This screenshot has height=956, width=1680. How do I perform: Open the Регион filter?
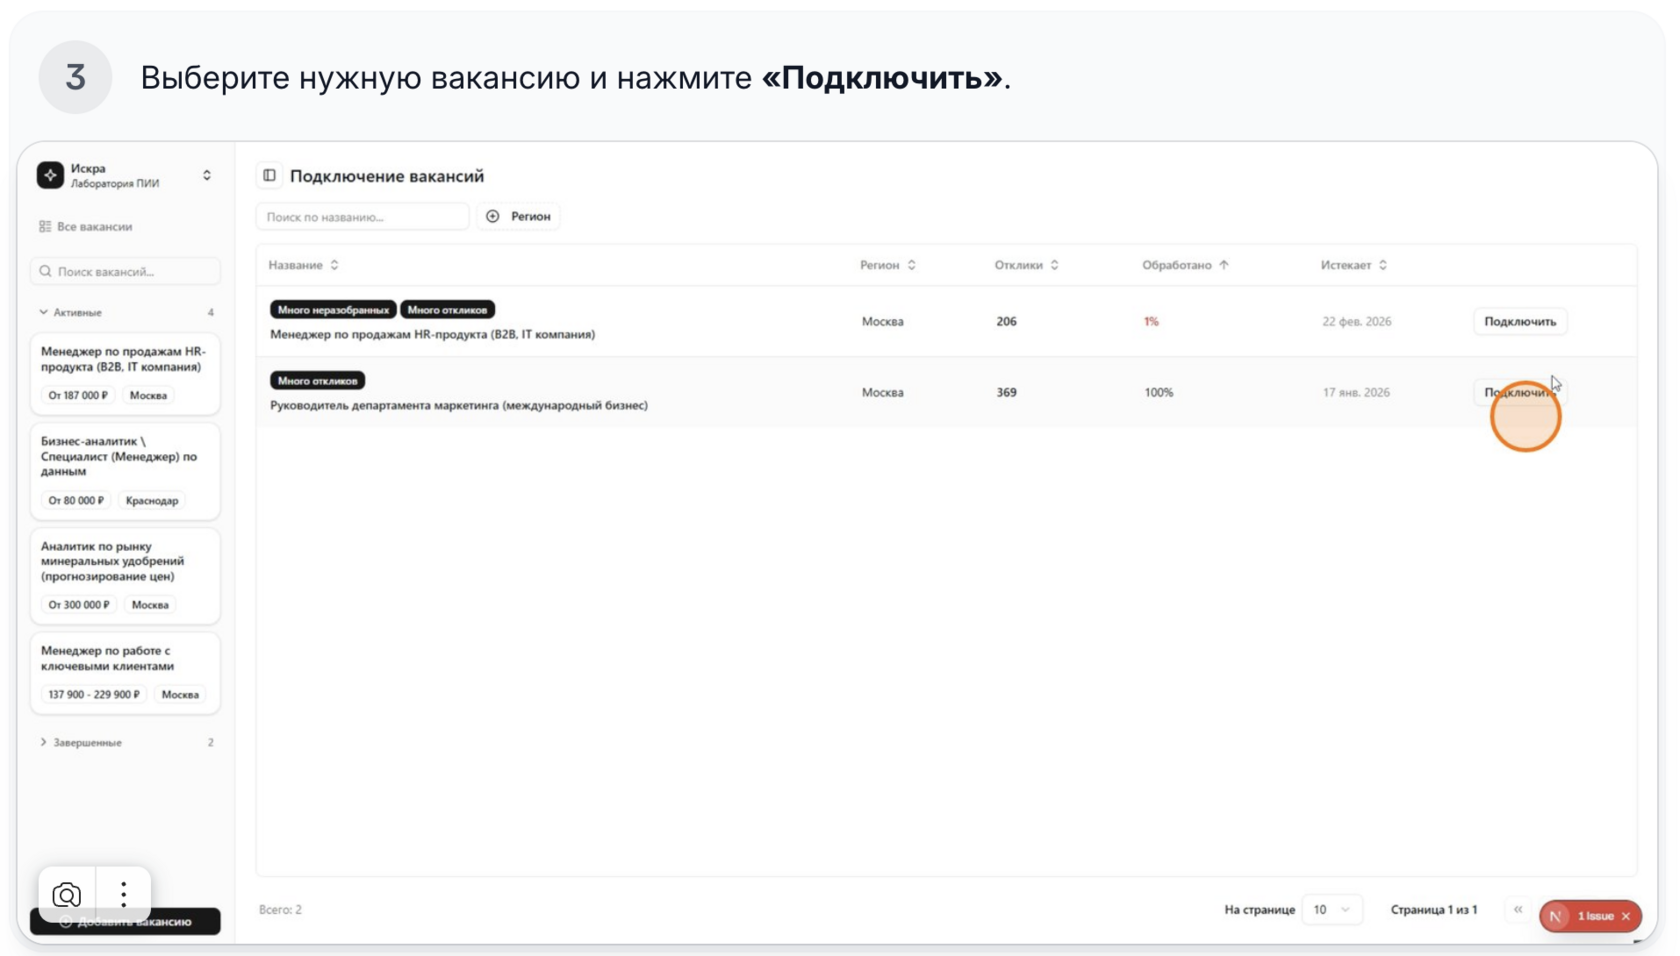tap(519, 217)
